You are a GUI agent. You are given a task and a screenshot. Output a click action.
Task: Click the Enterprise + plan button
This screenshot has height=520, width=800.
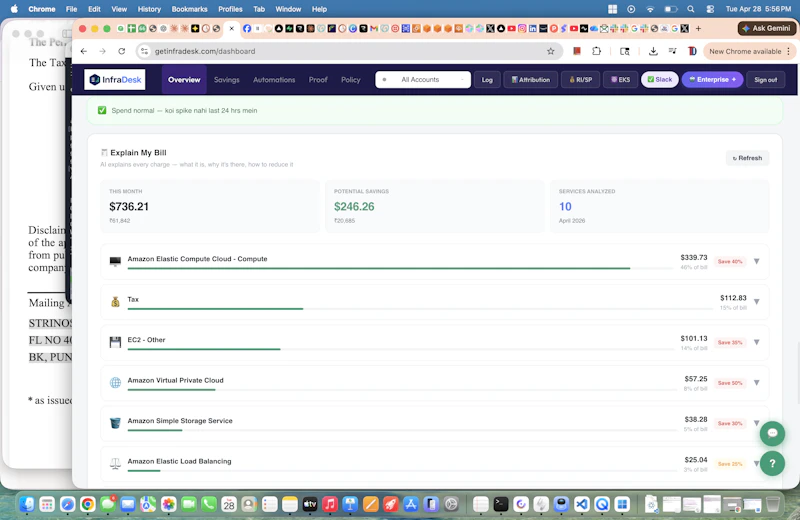pyautogui.click(x=712, y=80)
